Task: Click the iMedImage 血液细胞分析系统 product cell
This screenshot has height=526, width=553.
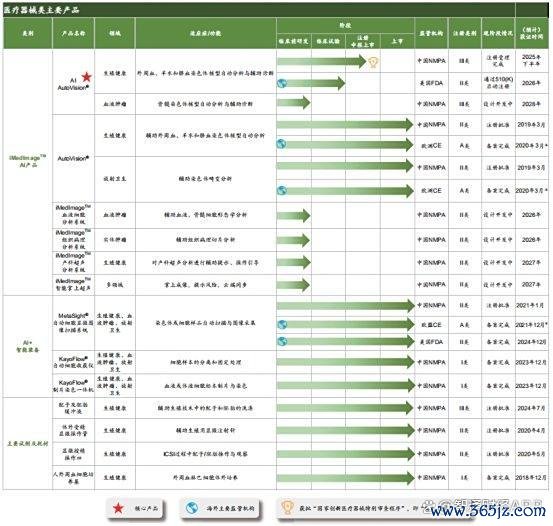Action: [73, 215]
